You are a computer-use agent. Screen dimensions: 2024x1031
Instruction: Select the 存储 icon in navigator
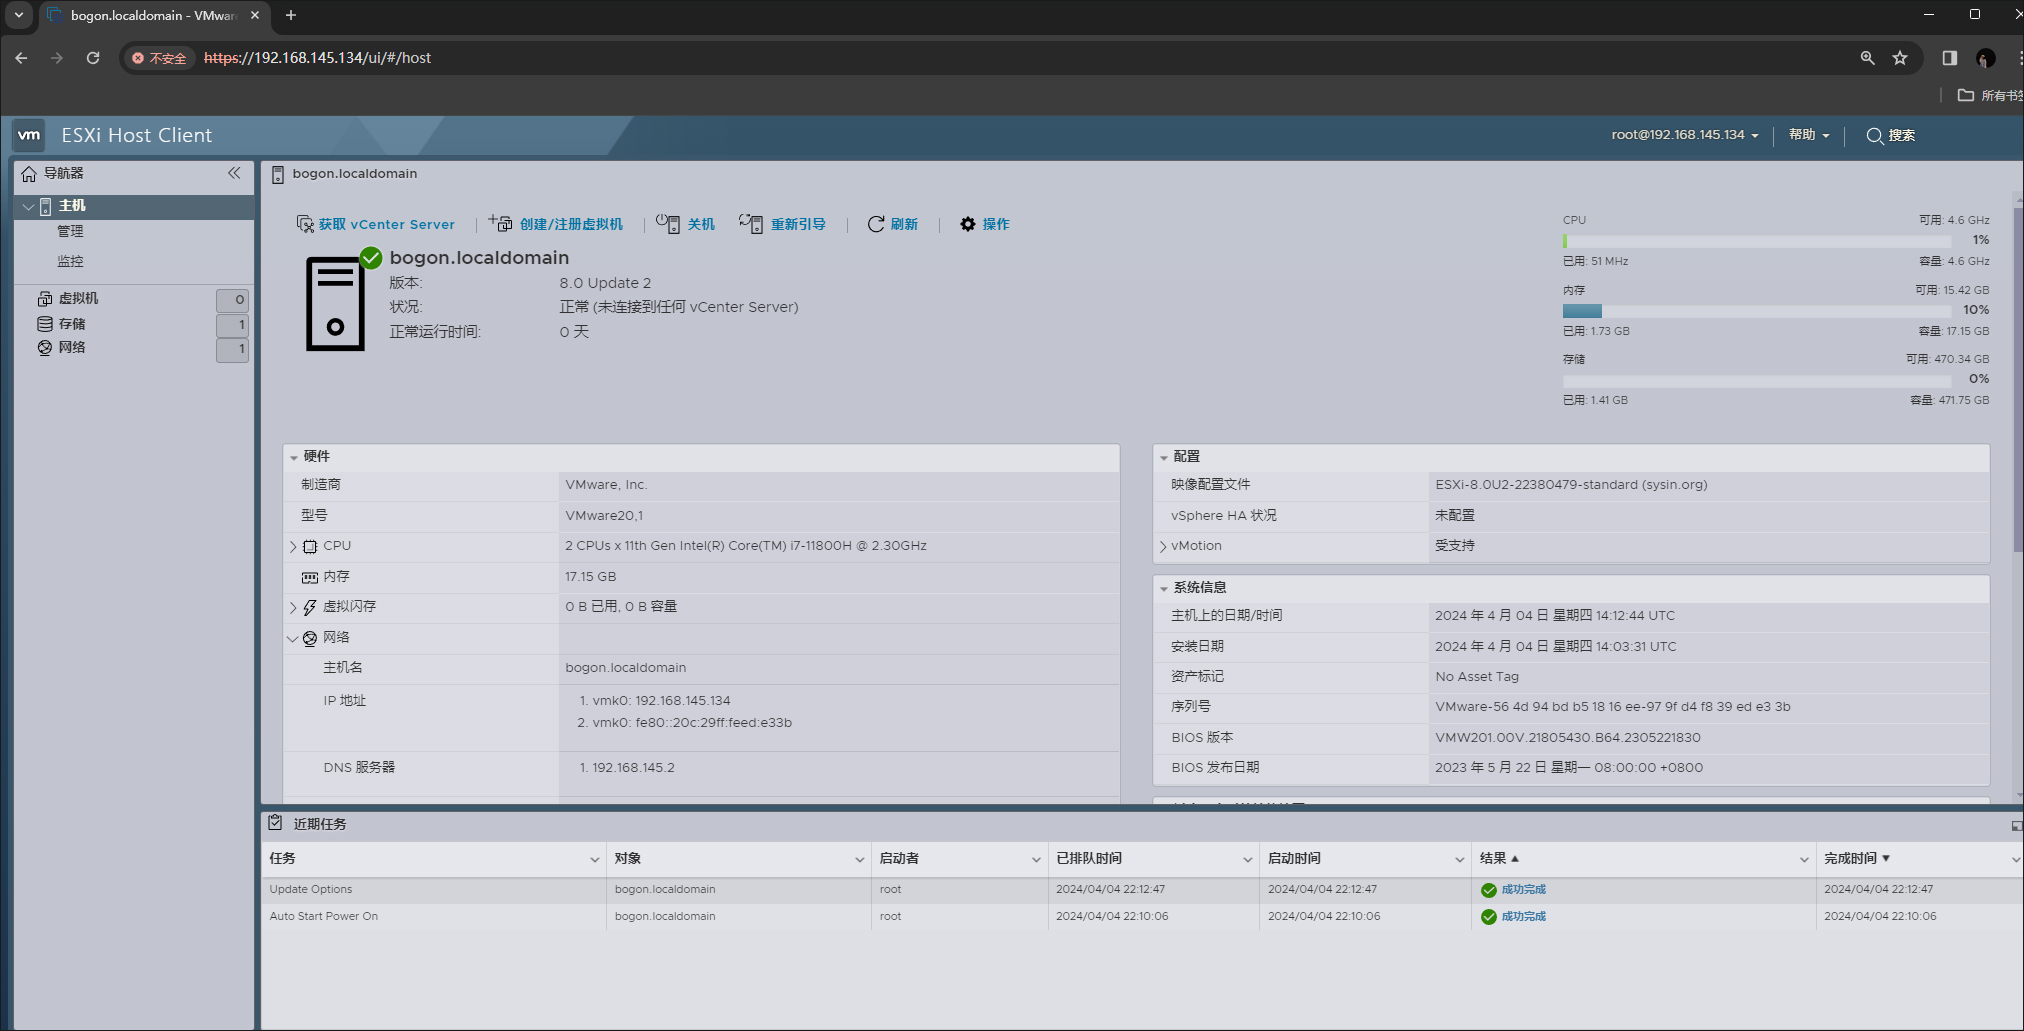click(x=45, y=323)
